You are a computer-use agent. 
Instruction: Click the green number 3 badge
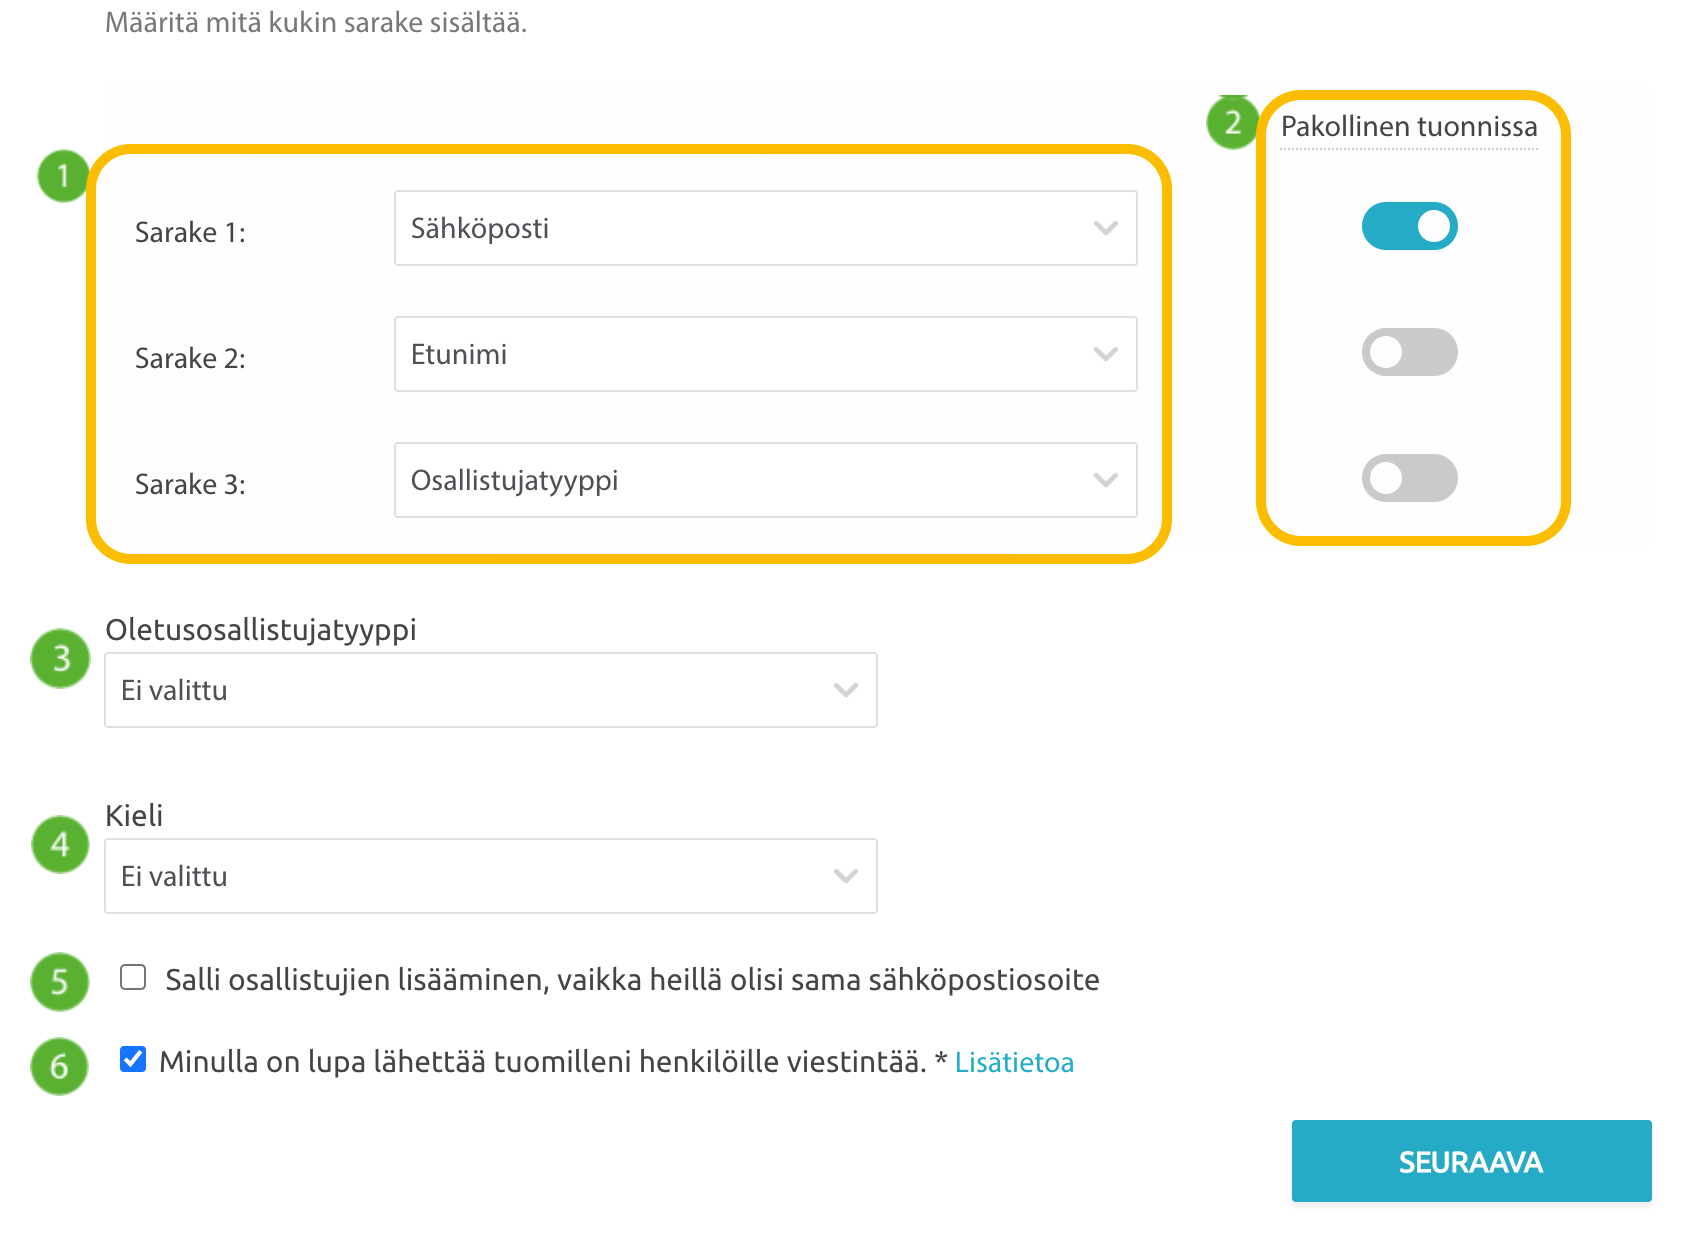point(60,658)
